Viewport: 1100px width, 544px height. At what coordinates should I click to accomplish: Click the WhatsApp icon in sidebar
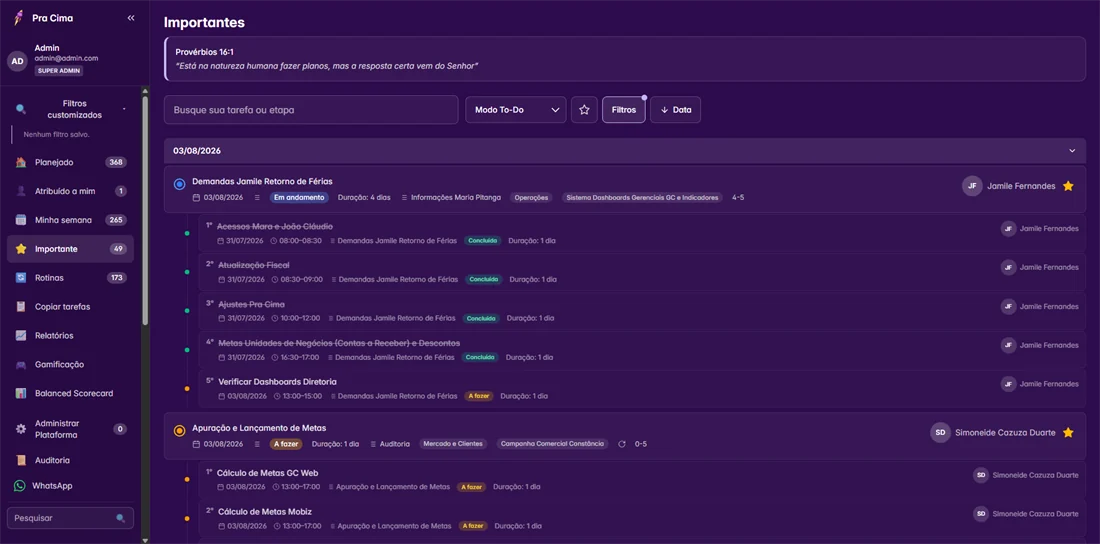coord(20,486)
